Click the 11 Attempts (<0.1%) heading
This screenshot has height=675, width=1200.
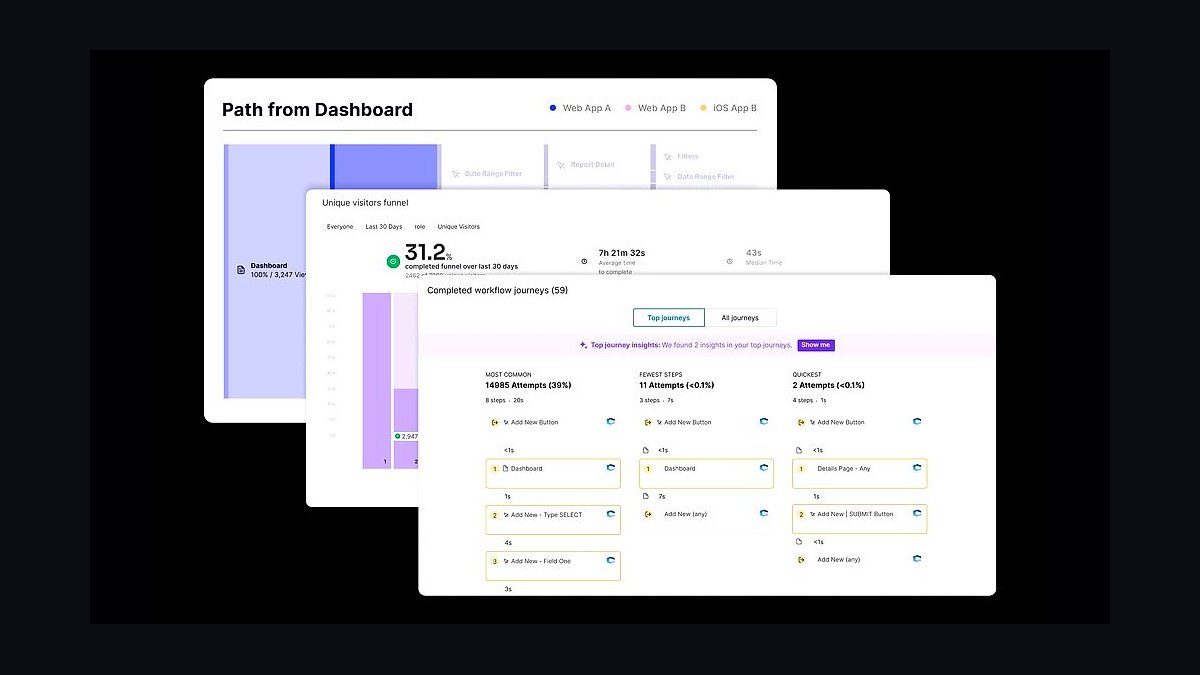click(676, 385)
